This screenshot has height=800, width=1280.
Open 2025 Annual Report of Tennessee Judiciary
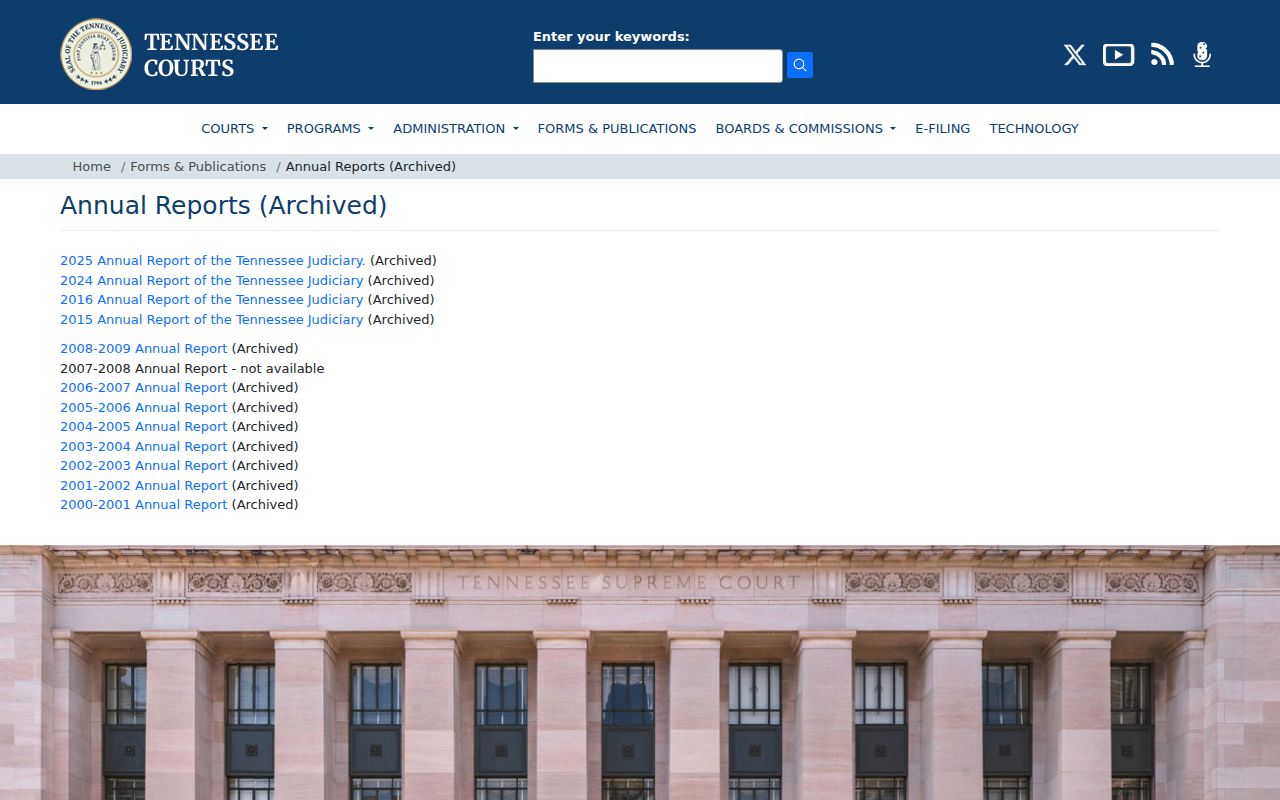tap(213, 261)
